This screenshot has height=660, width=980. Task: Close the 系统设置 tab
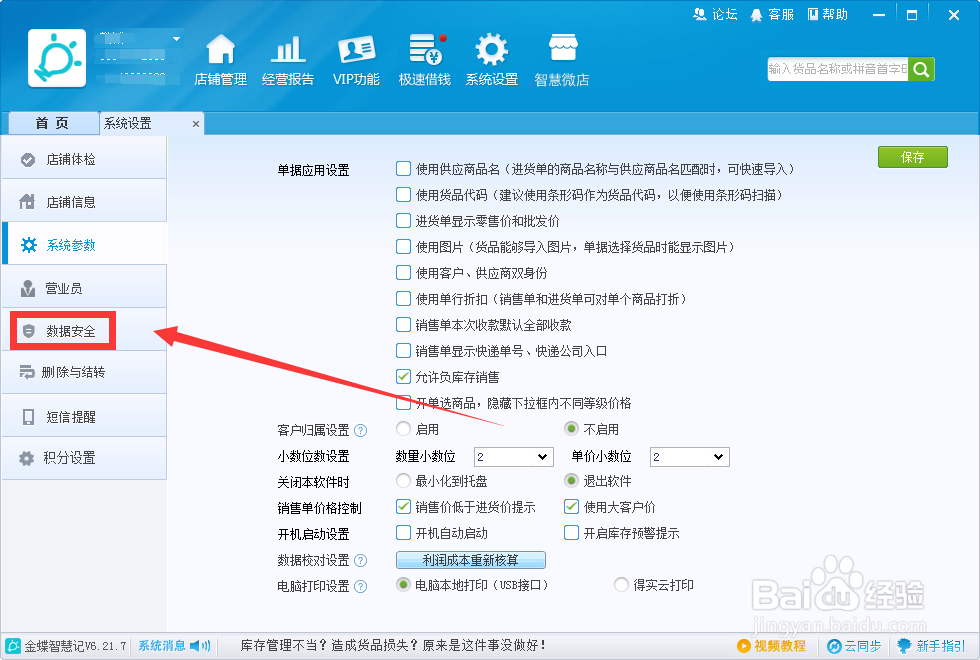tap(196, 124)
